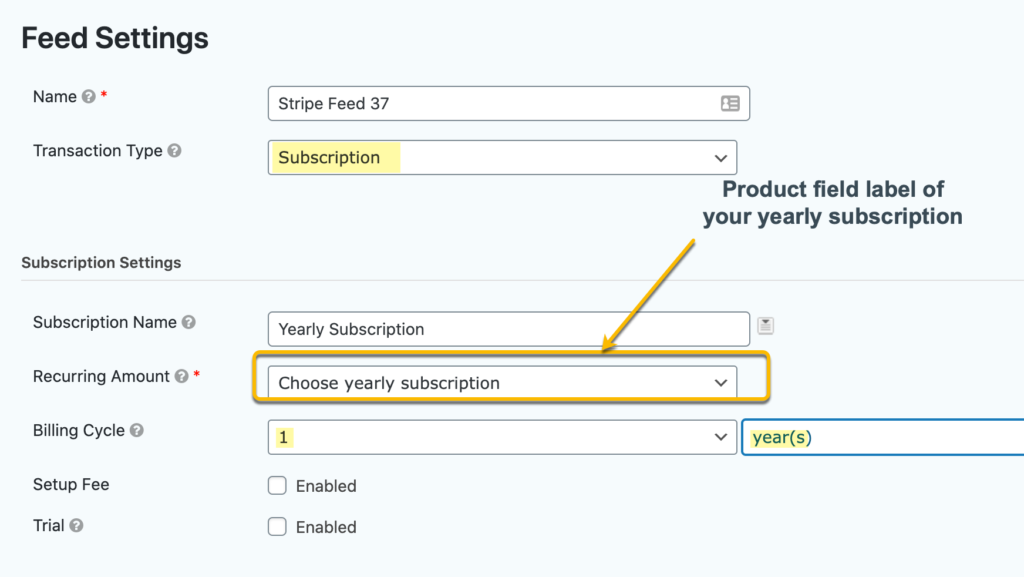The image size is (1024, 577).
Task: Enable the Trial checkbox
Action: click(x=277, y=527)
